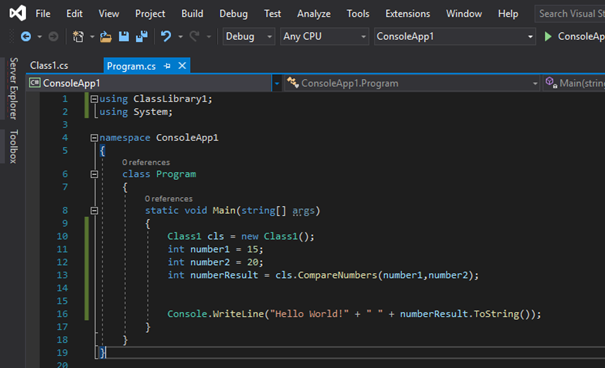Open the Build menu
The height and width of the screenshot is (368, 605).
pyautogui.click(x=192, y=14)
